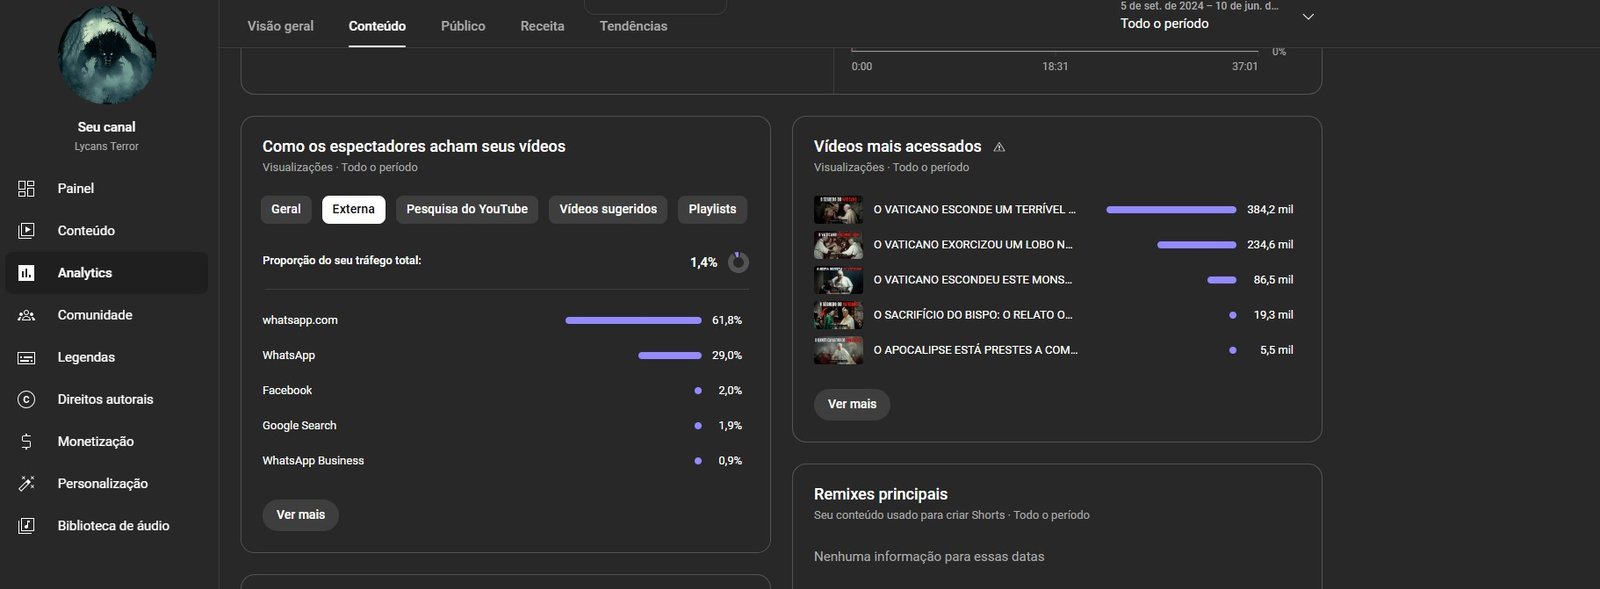
Task: Click the Legendas subtitles icon
Action: (x=26, y=357)
